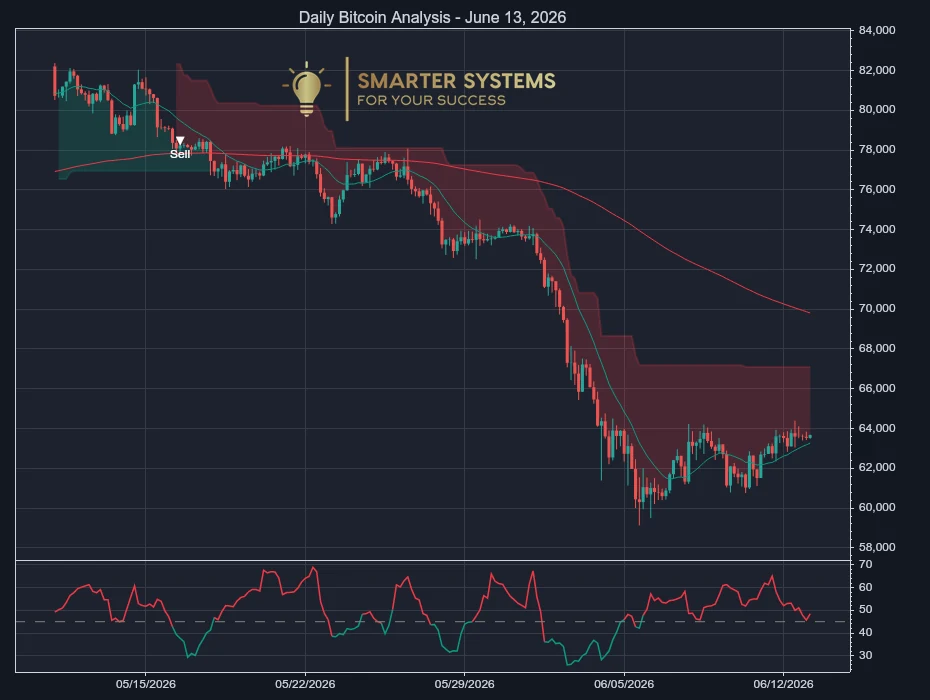Viewport: 930px width, 700px height.
Task: Click the chart title 'Daily Bitcoin Analysis - June 13, 2026'
Action: [x=432, y=17]
